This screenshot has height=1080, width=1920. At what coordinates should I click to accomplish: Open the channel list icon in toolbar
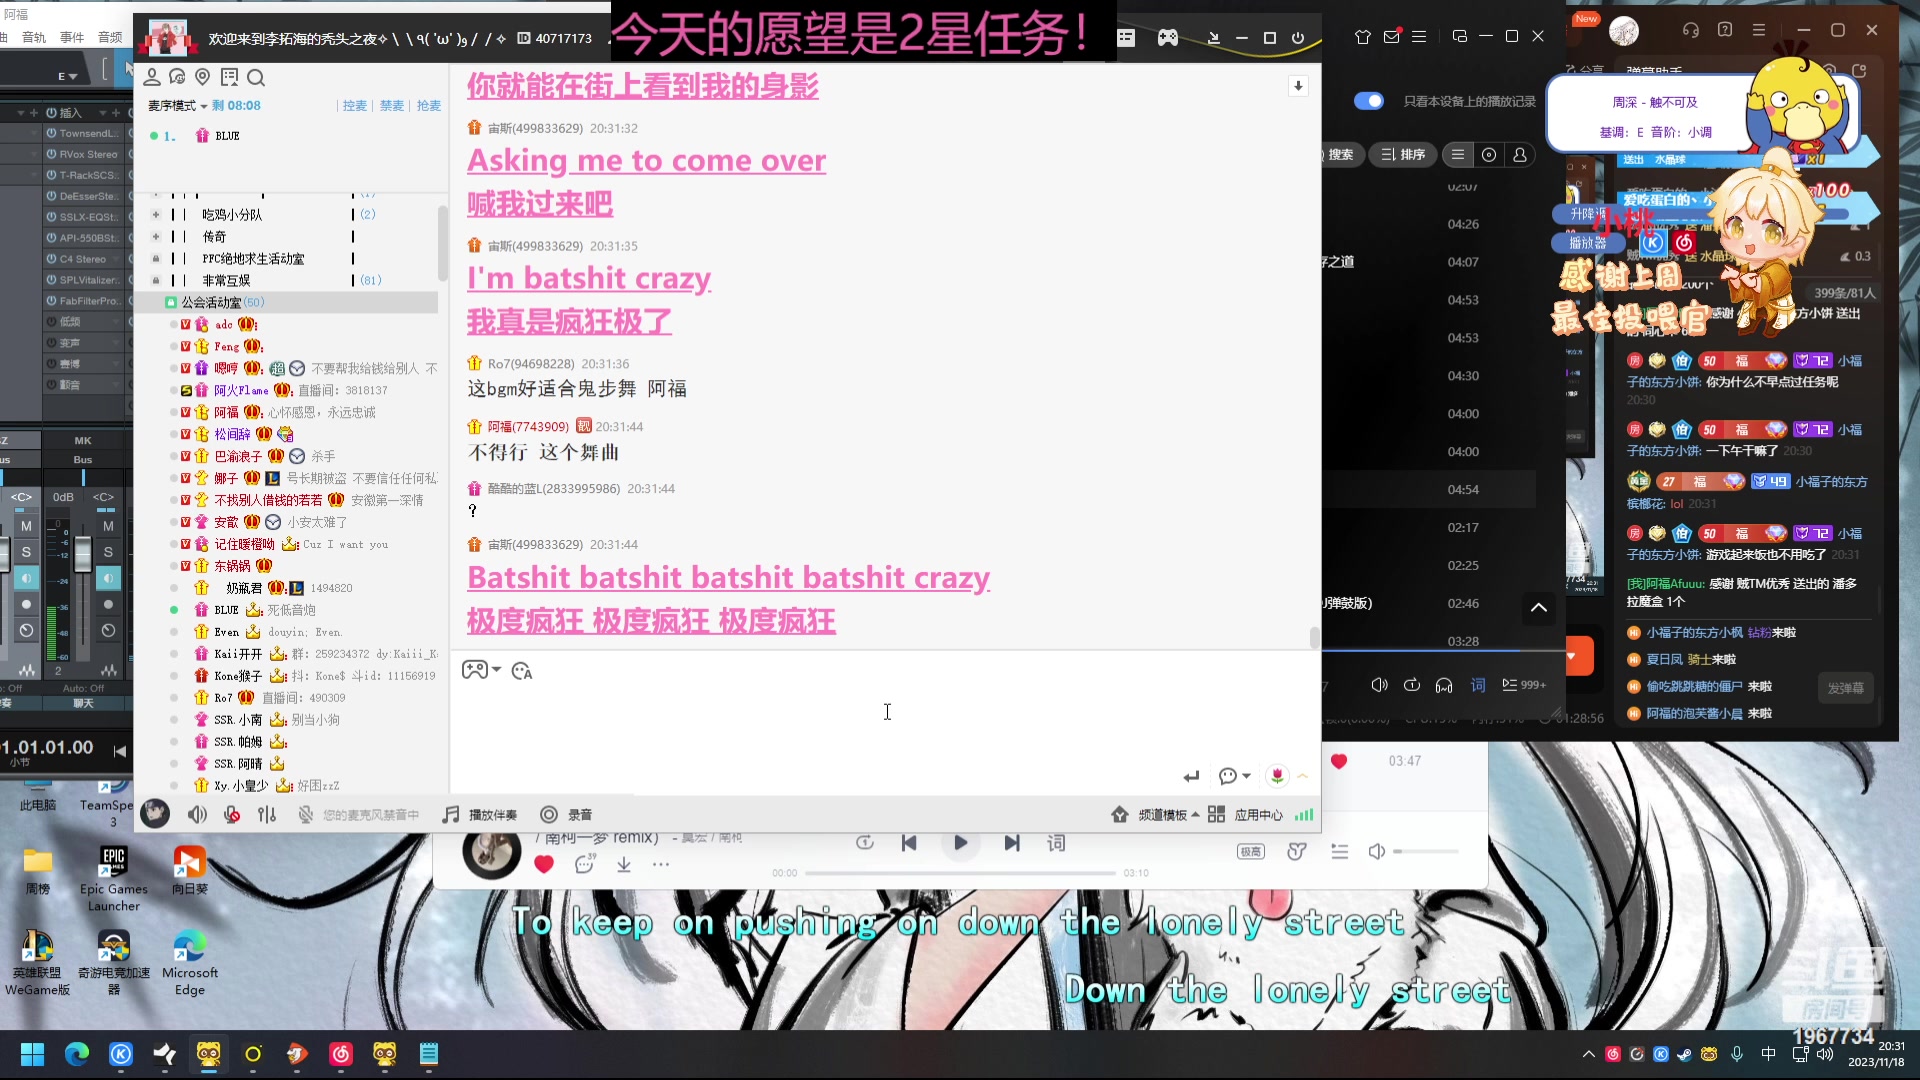pos(229,77)
